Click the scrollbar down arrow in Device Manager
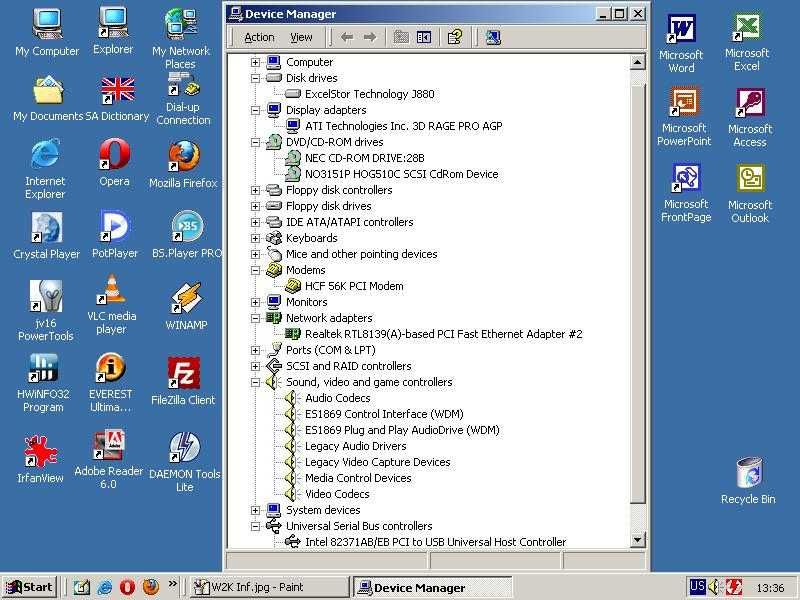Viewport: 800px width, 600px height. pyautogui.click(x=637, y=539)
